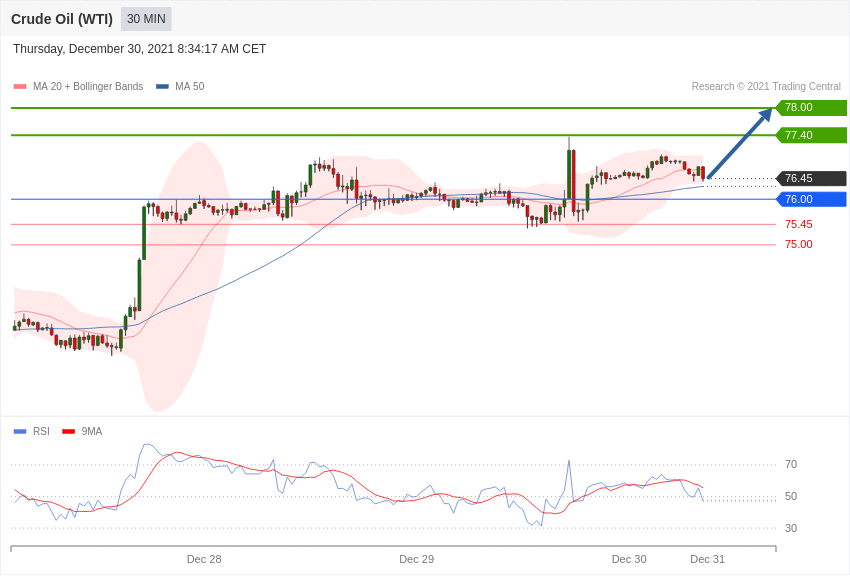Screen dimensions: 850x576
Task: Select the 77.40 green price tag
Action: point(811,135)
